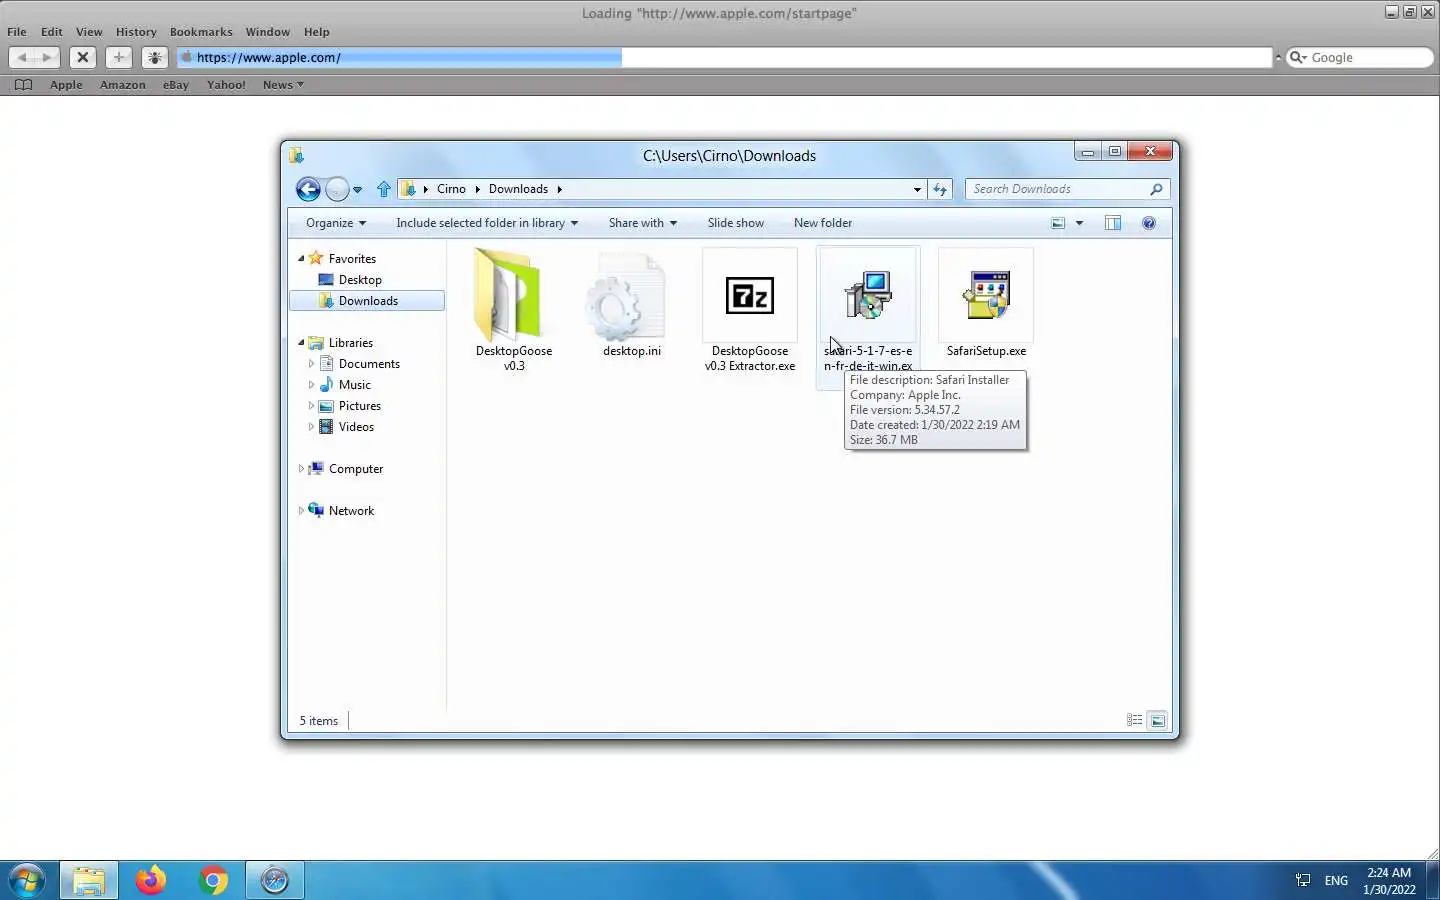Image resolution: width=1440 pixels, height=900 pixels.
Task: Switch to details view icon in status bar
Action: pyautogui.click(x=1134, y=720)
